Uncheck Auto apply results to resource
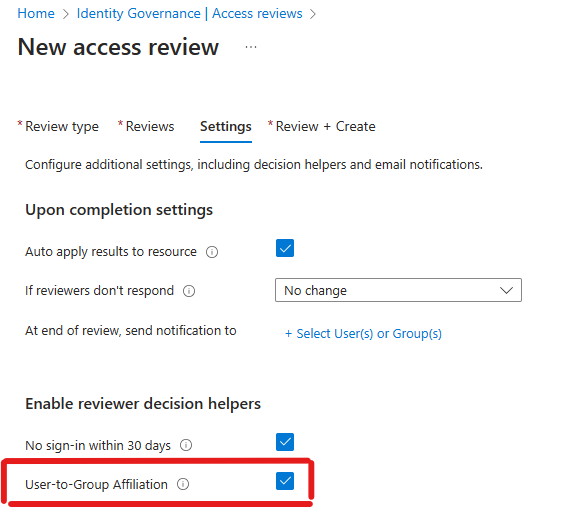This screenshot has height=527, width=561. (x=285, y=248)
